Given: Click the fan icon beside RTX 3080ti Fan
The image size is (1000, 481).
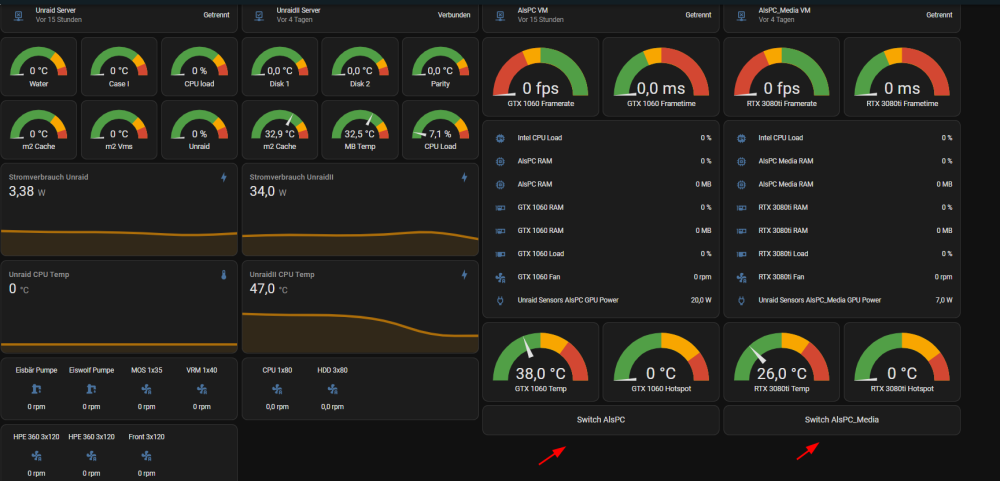Looking at the screenshot, I should (741, 277).
